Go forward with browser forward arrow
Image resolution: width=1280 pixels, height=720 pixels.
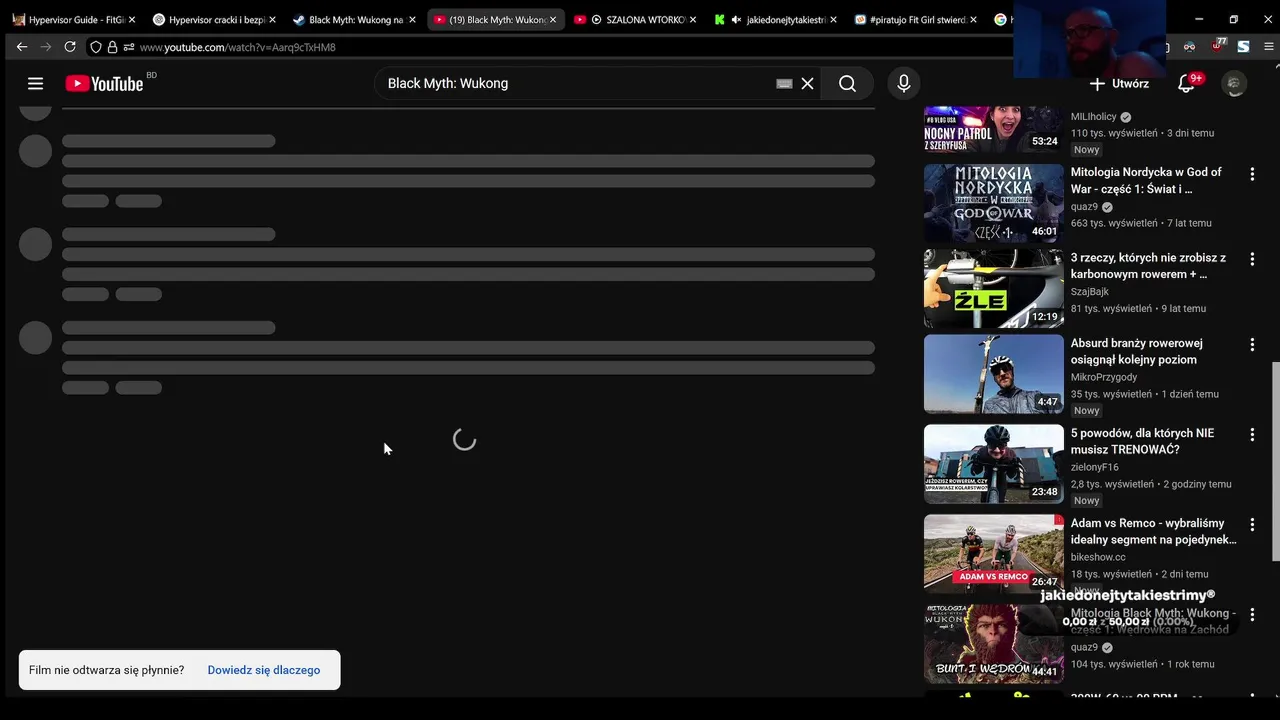[46, 47]
